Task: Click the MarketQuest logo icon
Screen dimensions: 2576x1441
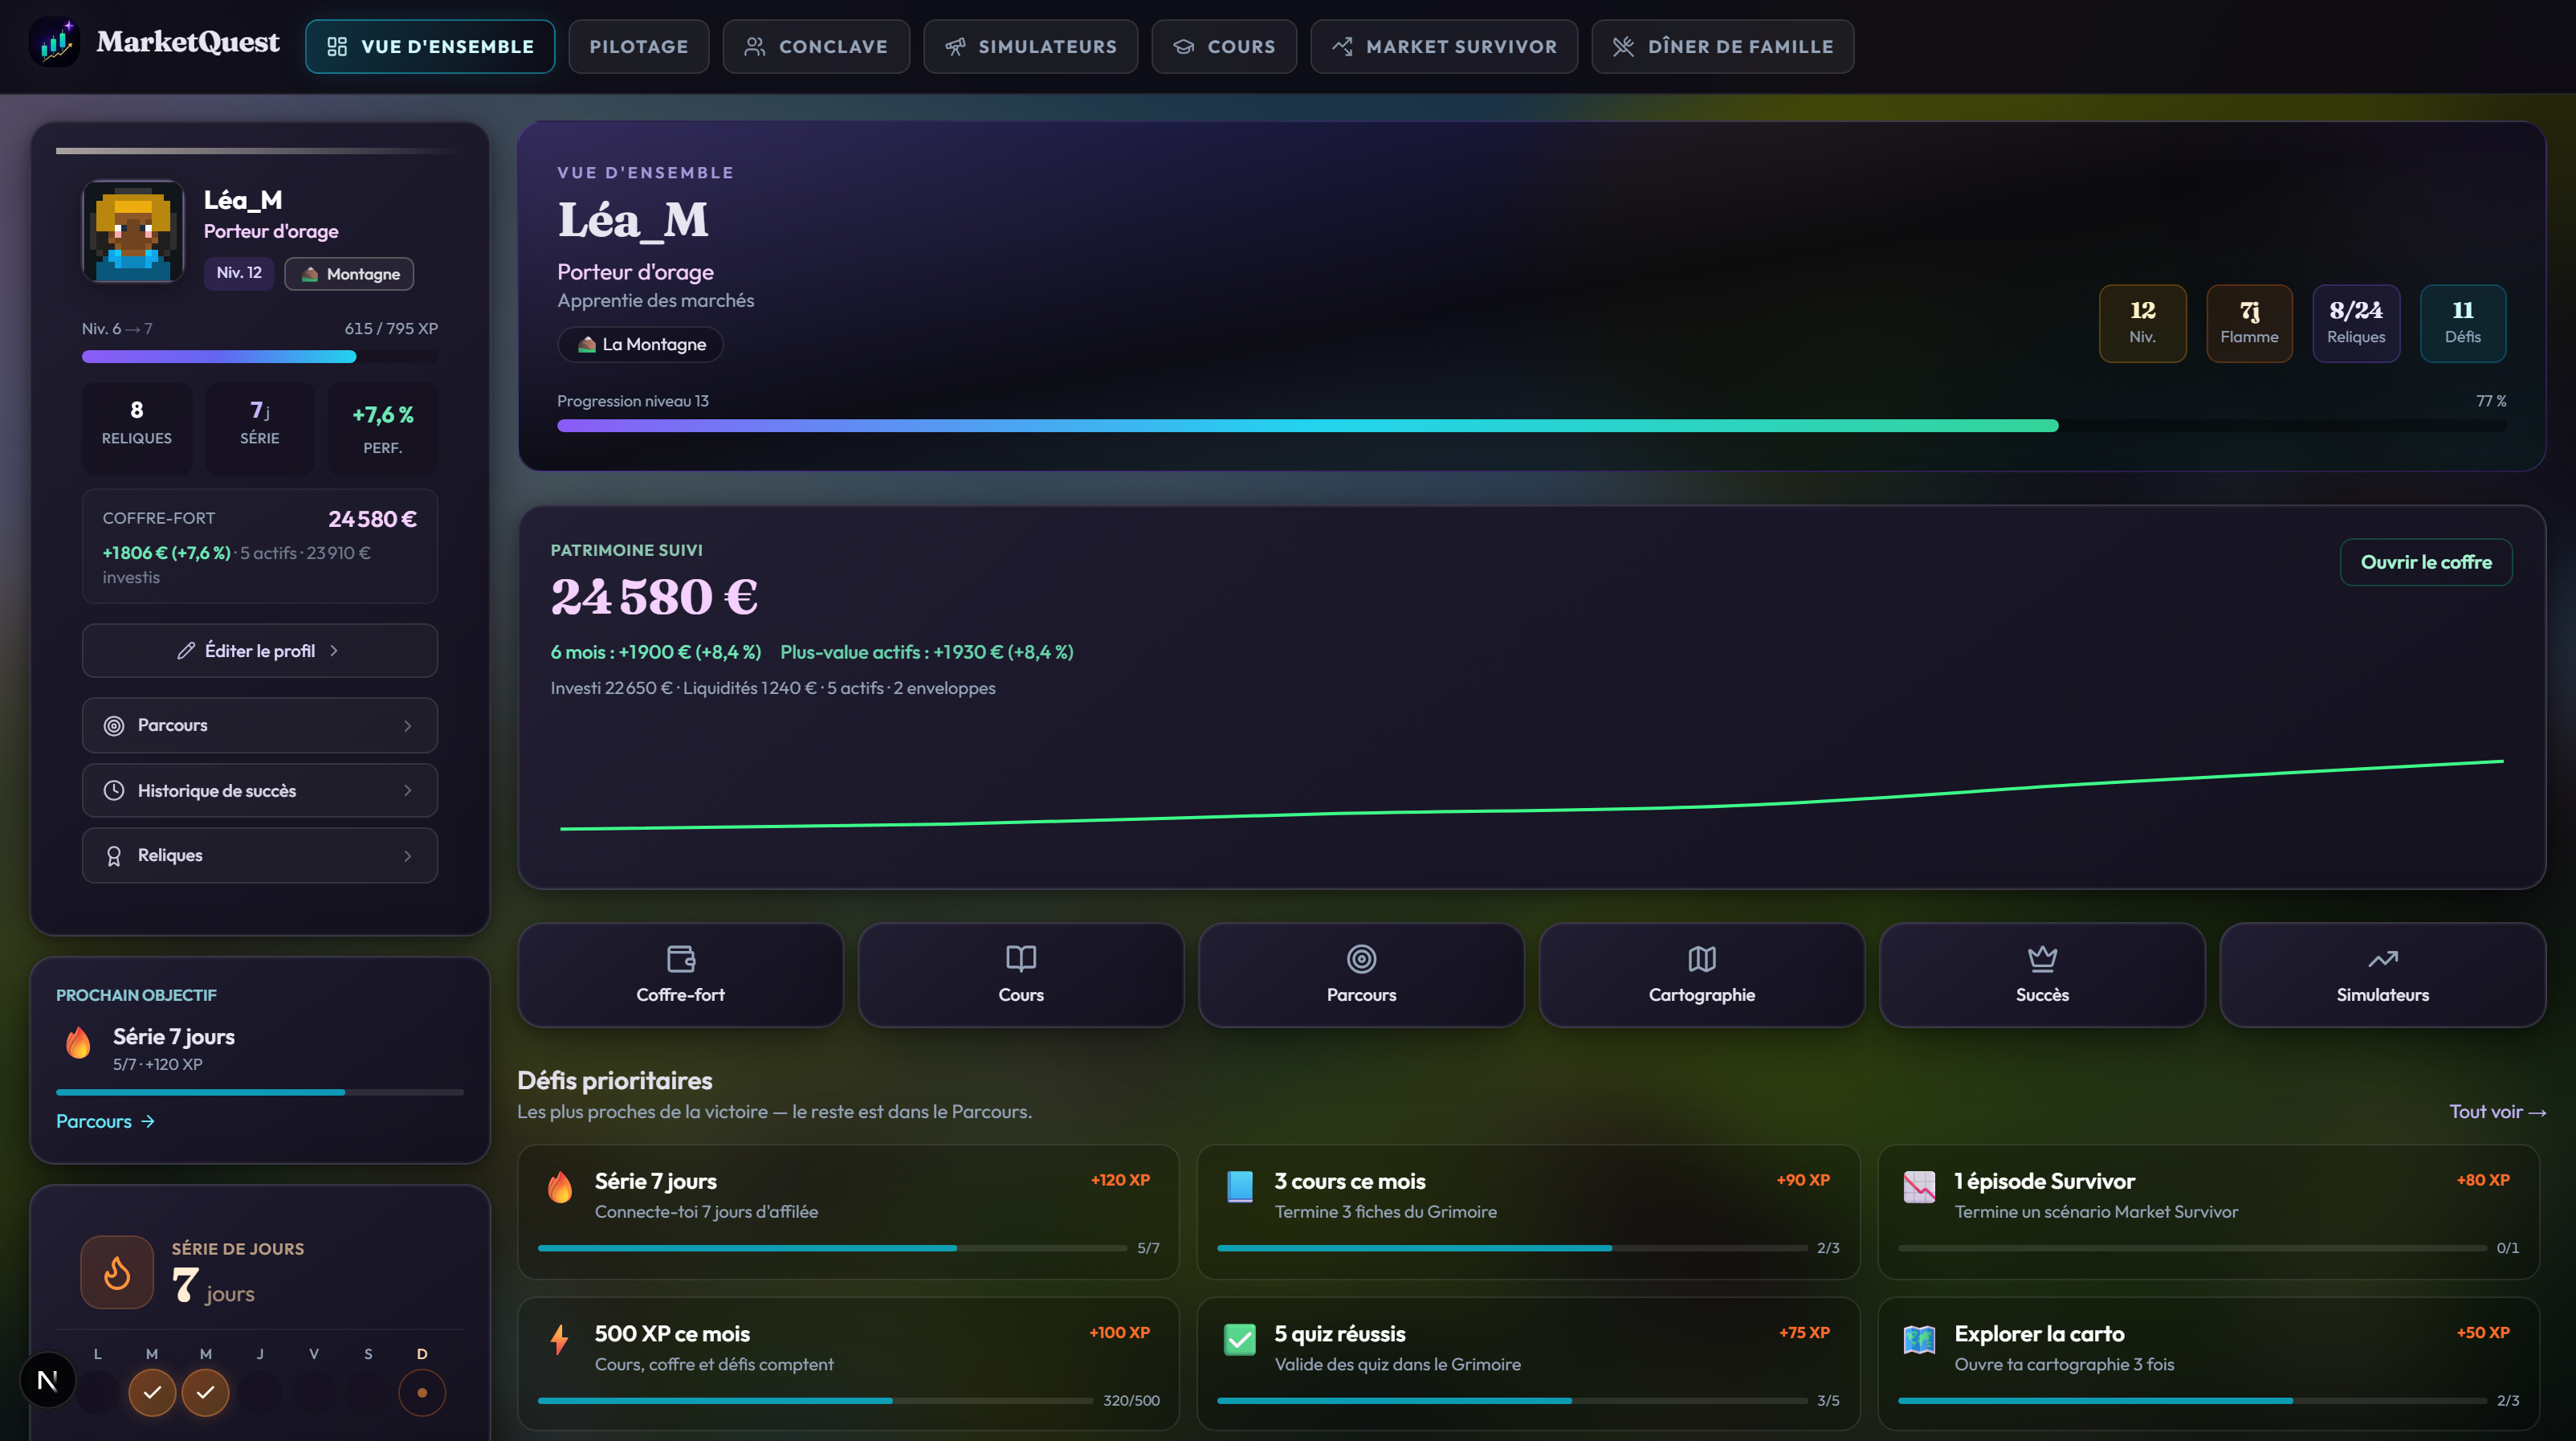Action: [54, 42]
